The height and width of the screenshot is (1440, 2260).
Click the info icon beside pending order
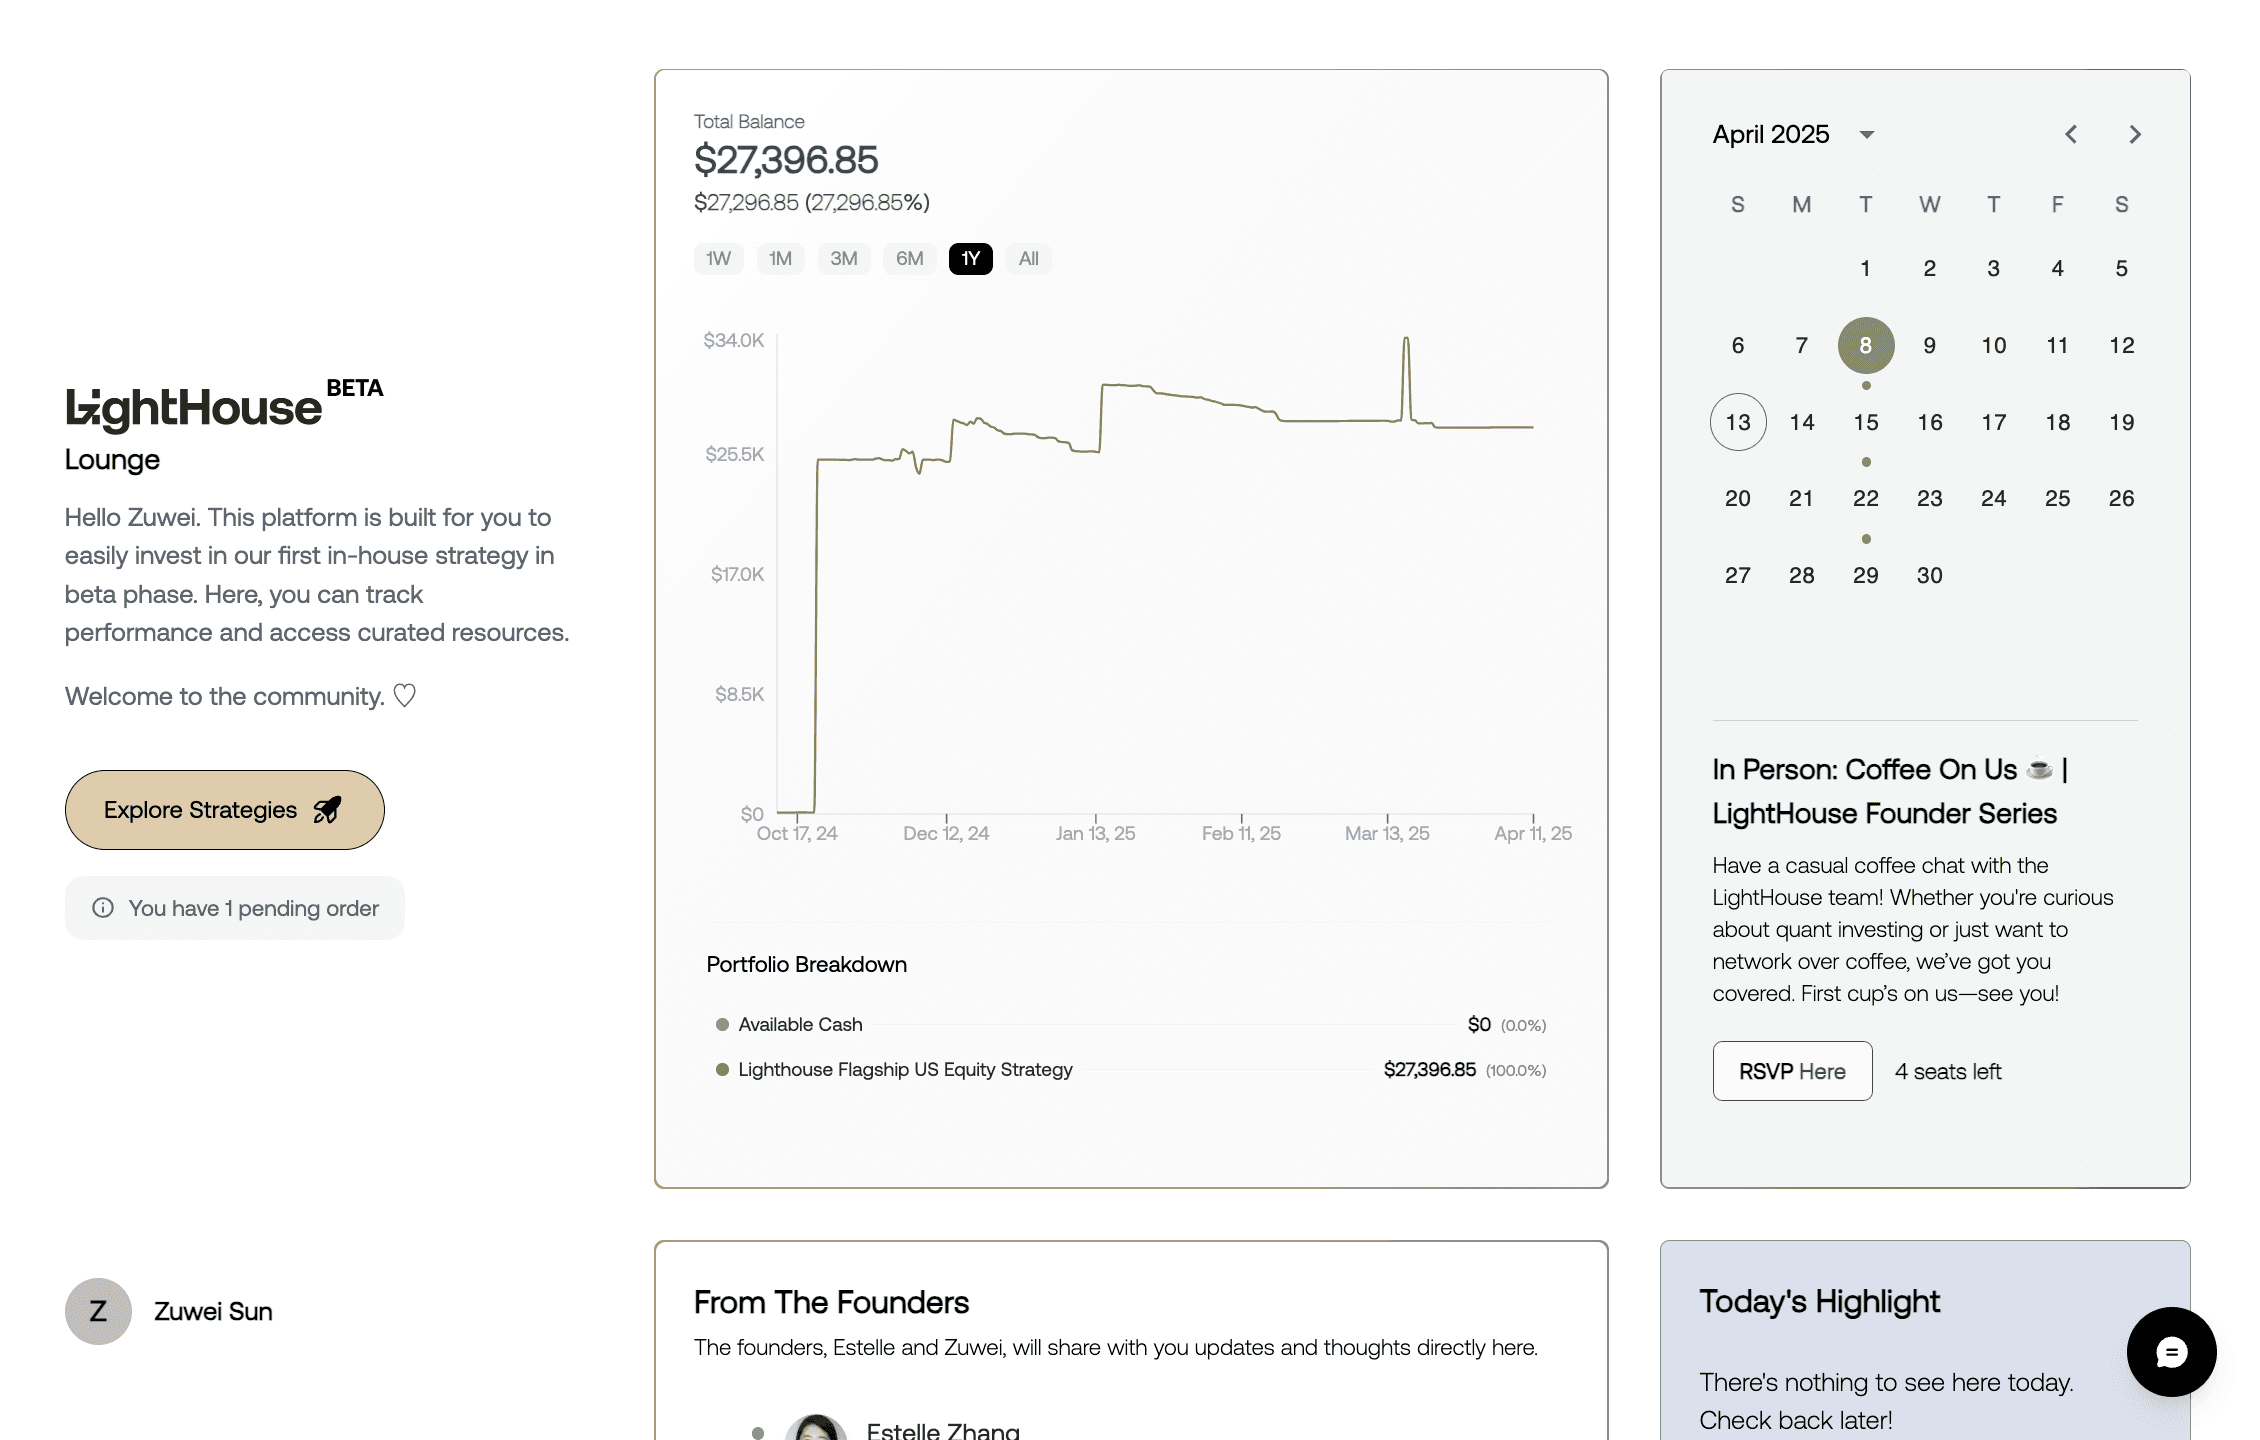(x=103, y=908)
